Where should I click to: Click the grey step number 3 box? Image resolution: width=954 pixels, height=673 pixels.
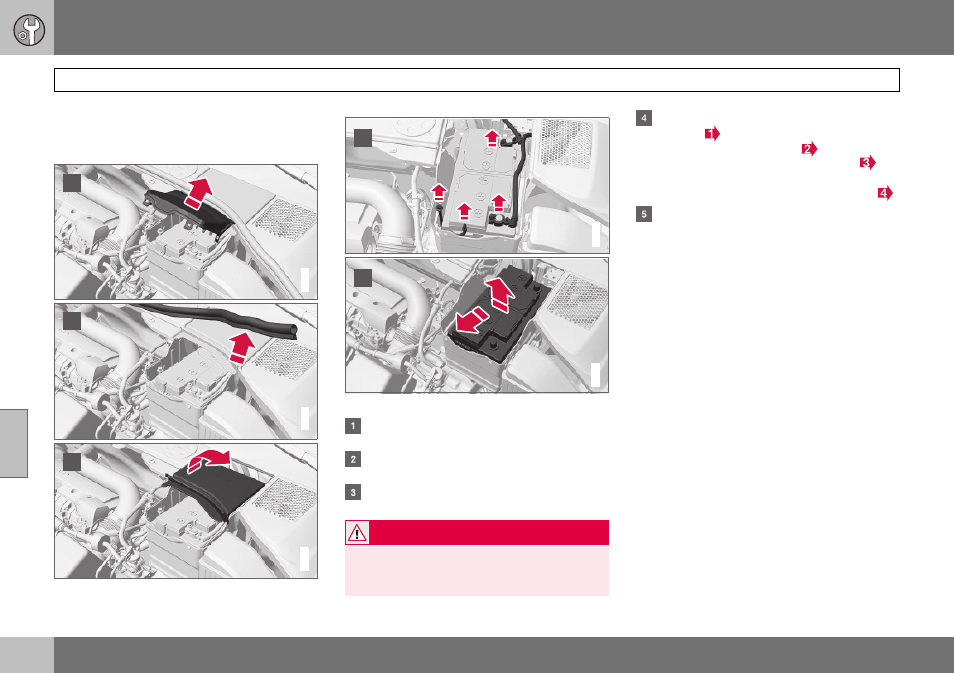(353, 492)
